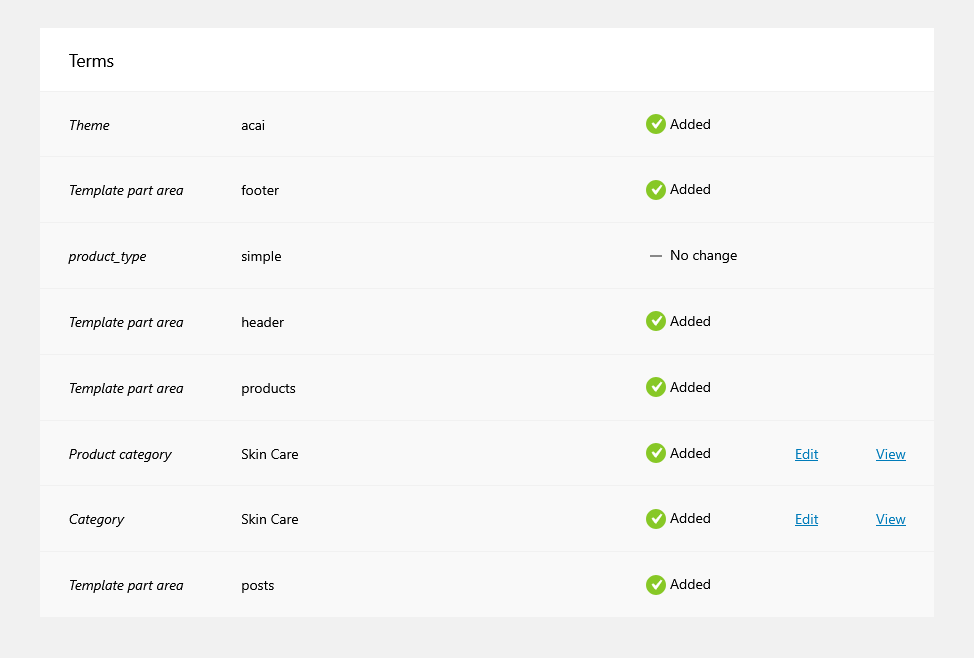Screen dimensions: 974x658
Task: Click the dash icon beside No change
Action: (655, 255)
